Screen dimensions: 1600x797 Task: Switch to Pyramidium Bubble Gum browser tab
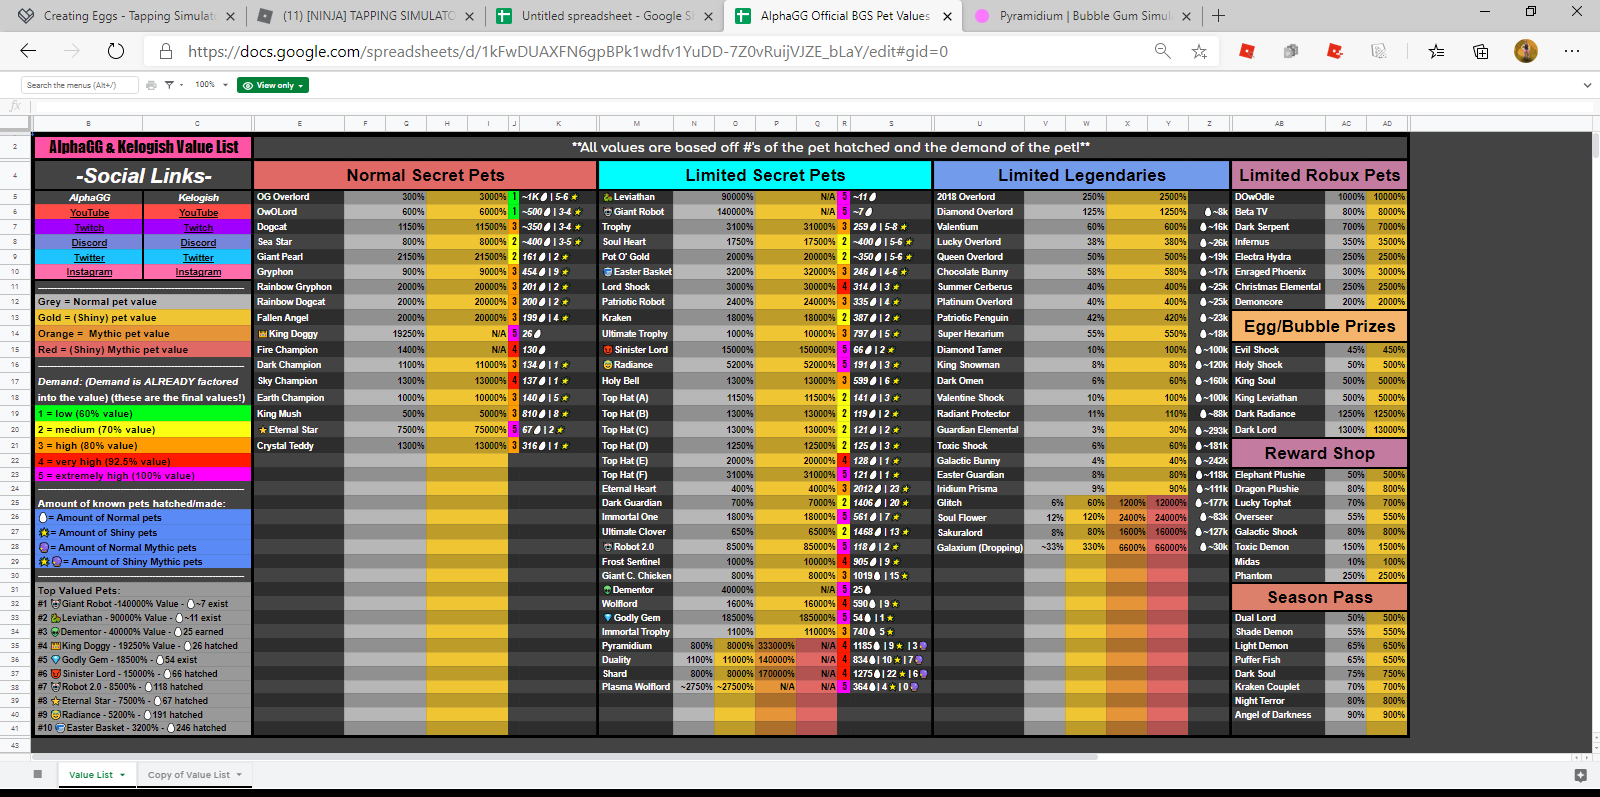coord(1083,16)
